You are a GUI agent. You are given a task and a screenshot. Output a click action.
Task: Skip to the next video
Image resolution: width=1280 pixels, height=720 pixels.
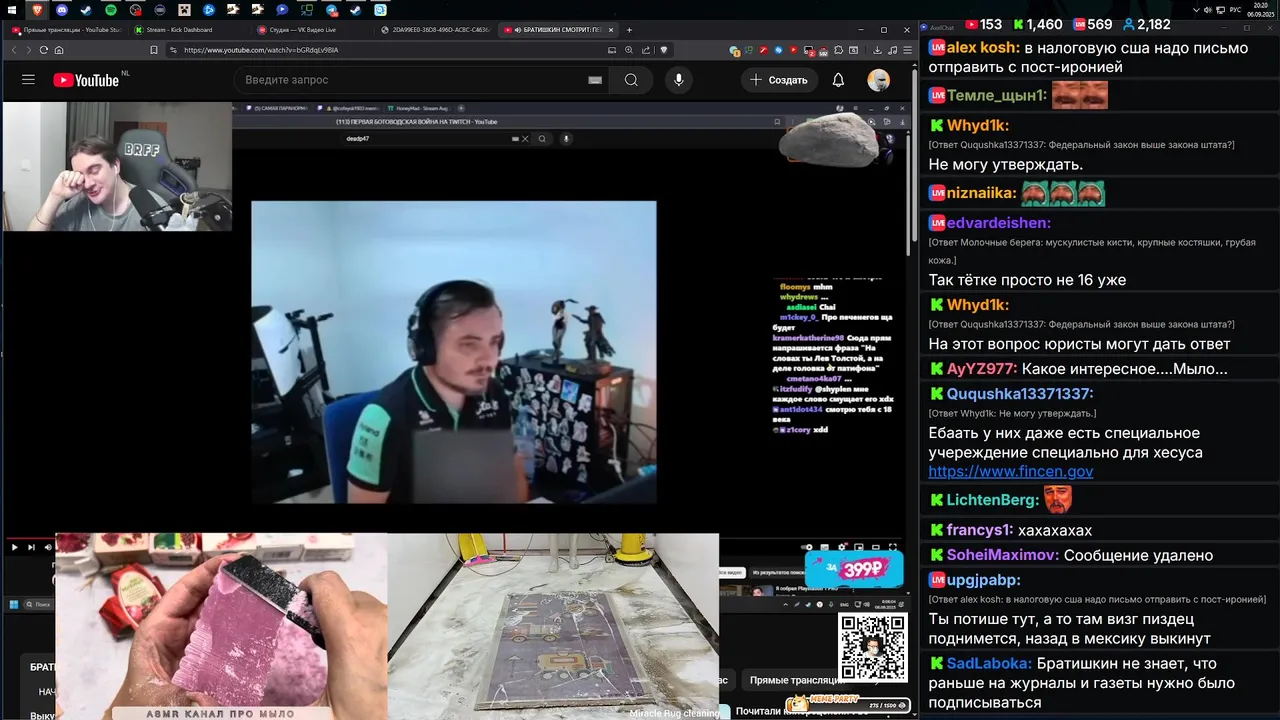click(31, 547)
